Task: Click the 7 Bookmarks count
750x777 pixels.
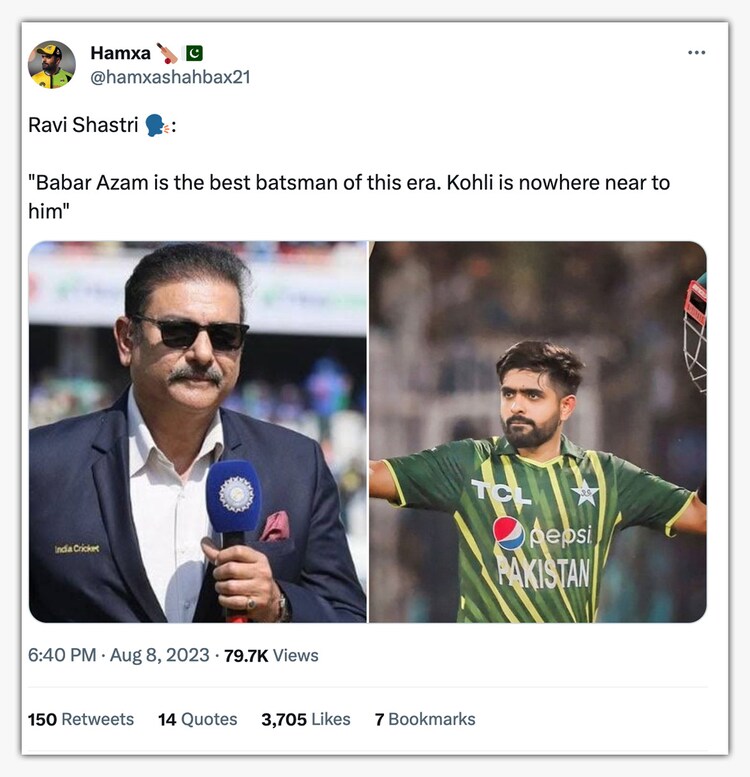Action: click(425, 719)
